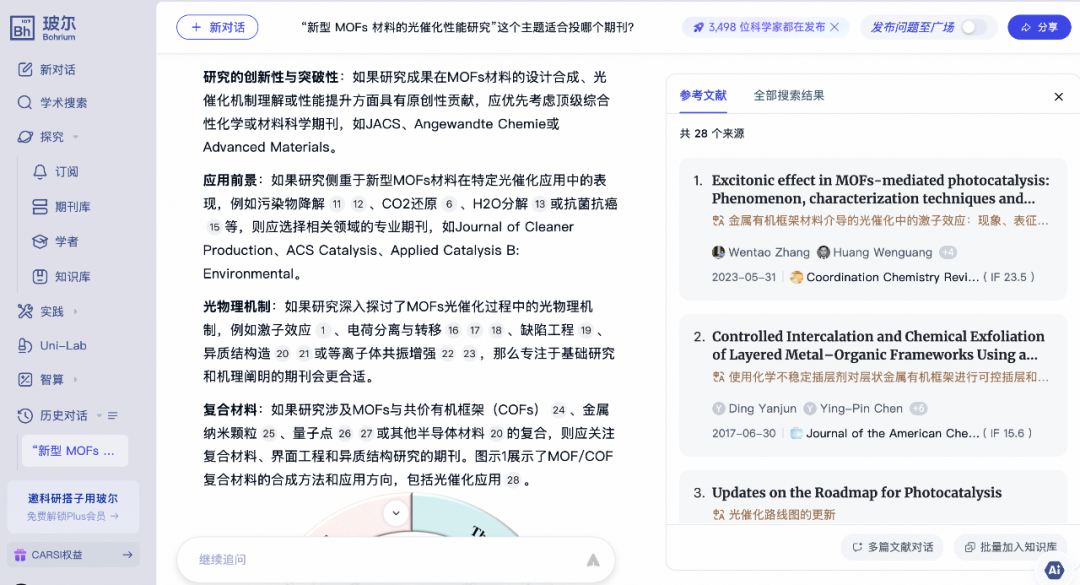This screenshot has width=1080, height=585.
Task: Expand the 探究 section arrow
Action: pos(76,136)
